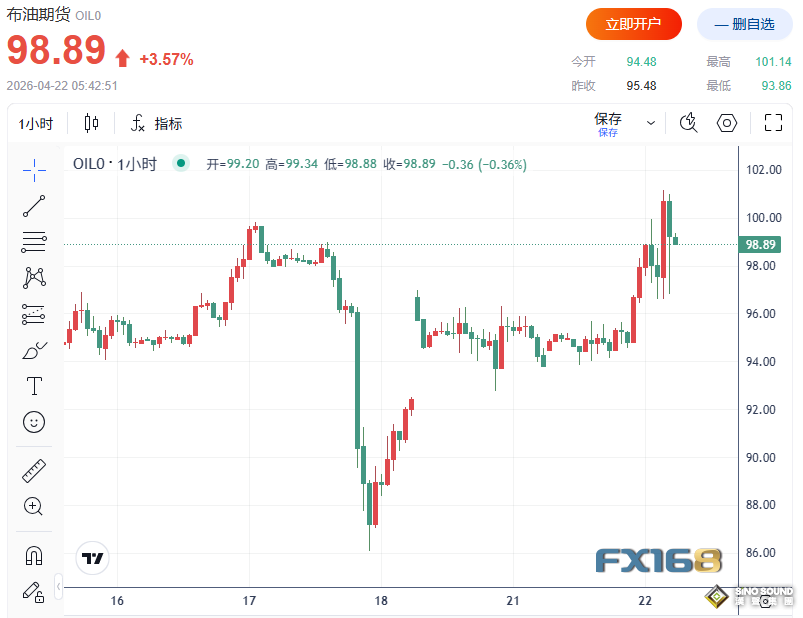Click the 98.89 price label on axis
The height and width of the screenshot is (618, 803).
[x=761, y=245]
